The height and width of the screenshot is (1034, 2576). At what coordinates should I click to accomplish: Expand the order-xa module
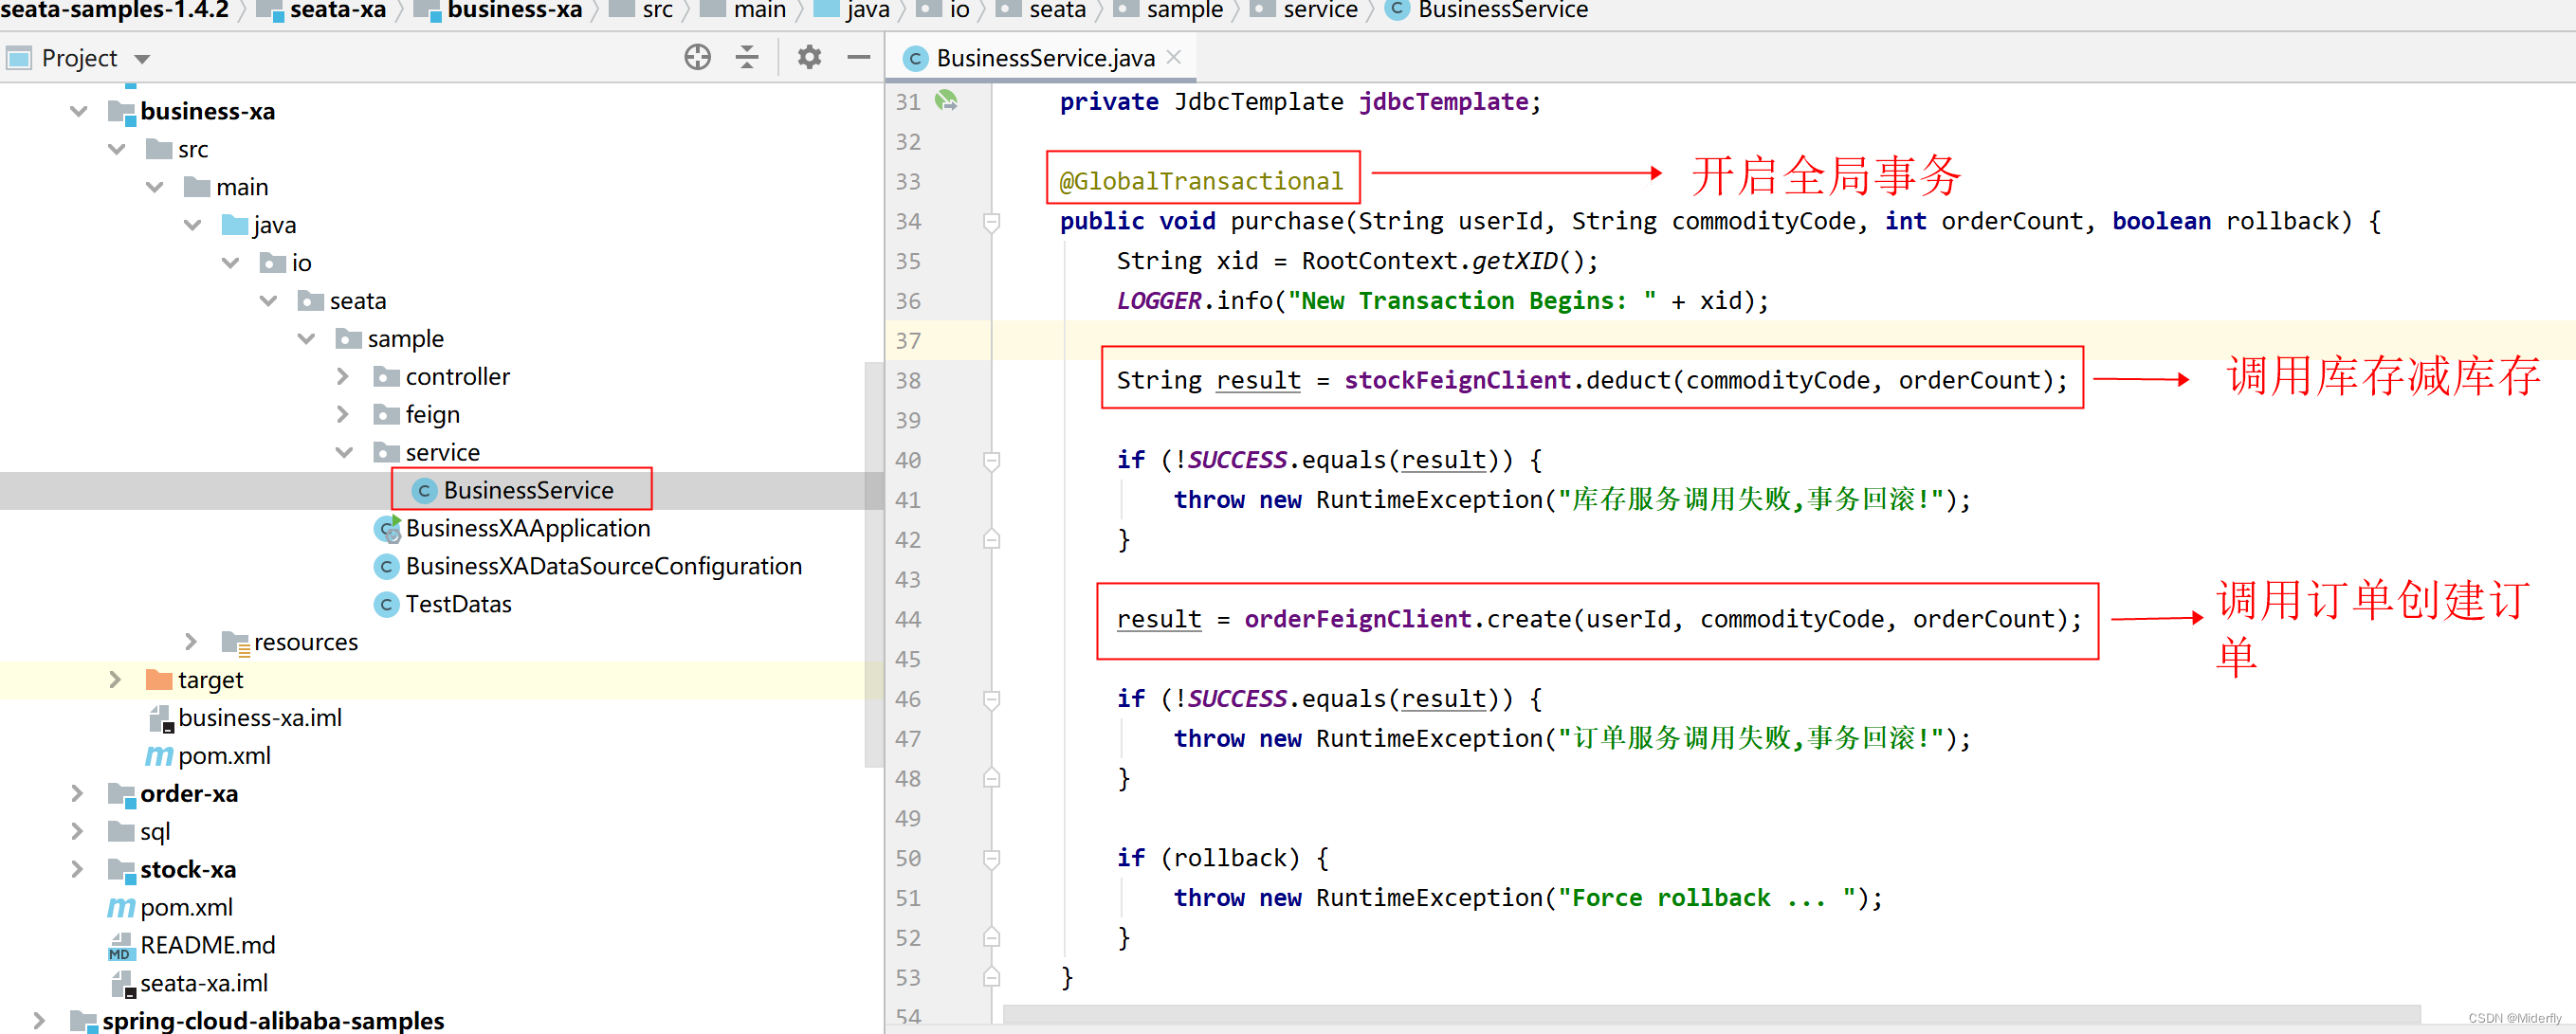point(78,794)
